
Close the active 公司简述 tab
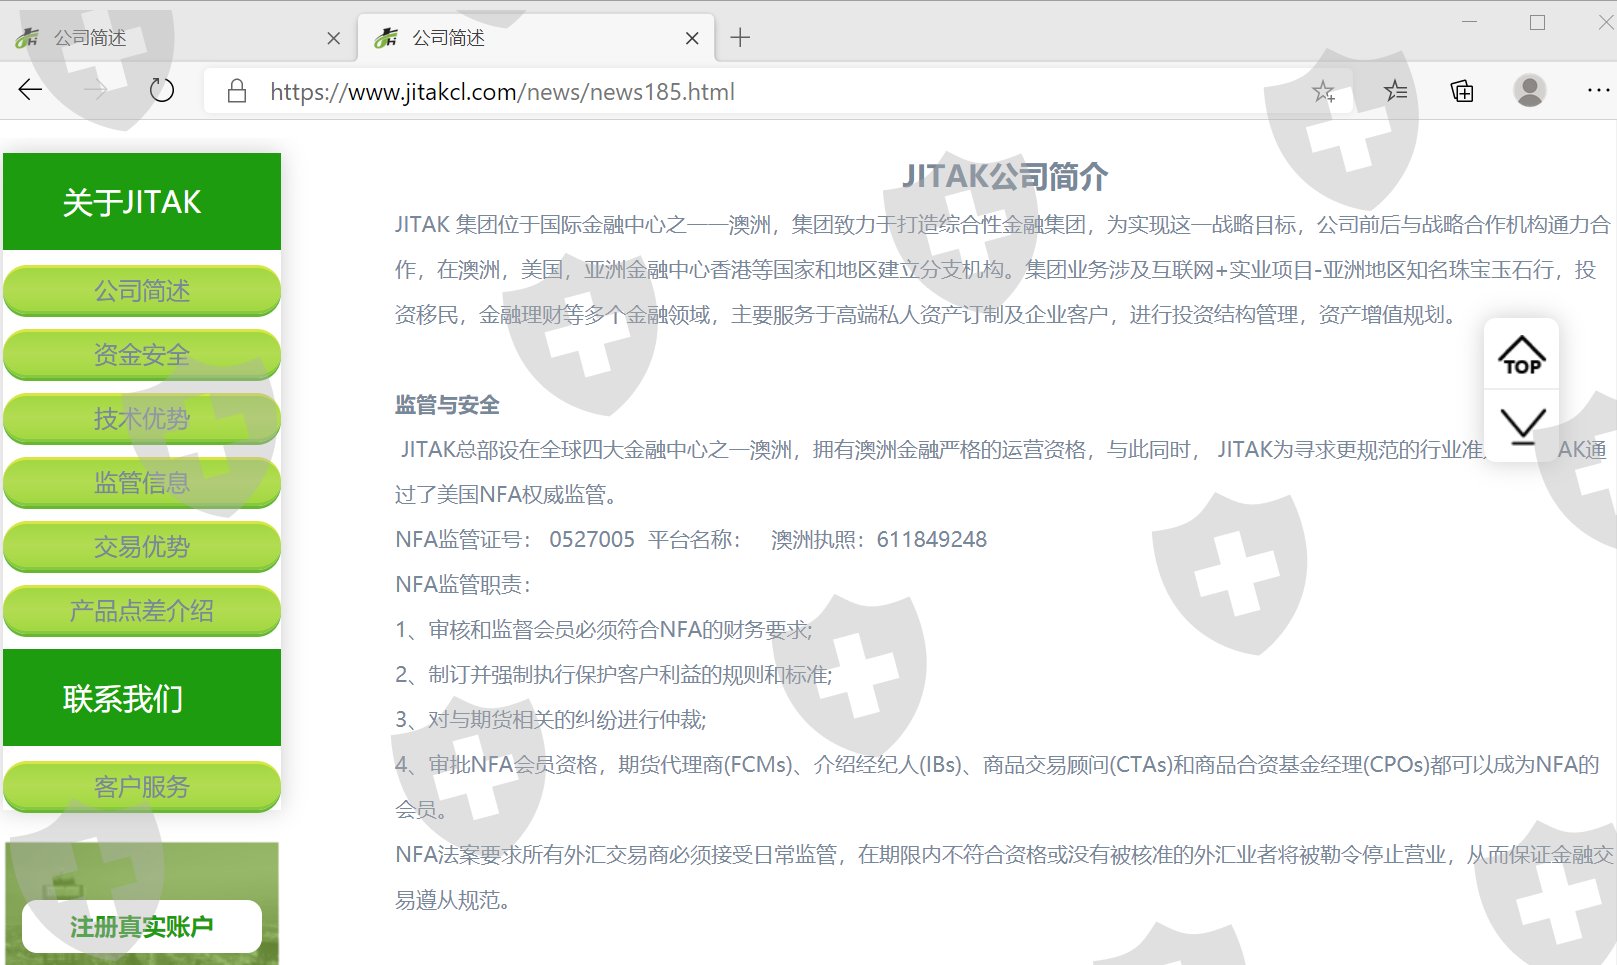click(x=692, y=38)
